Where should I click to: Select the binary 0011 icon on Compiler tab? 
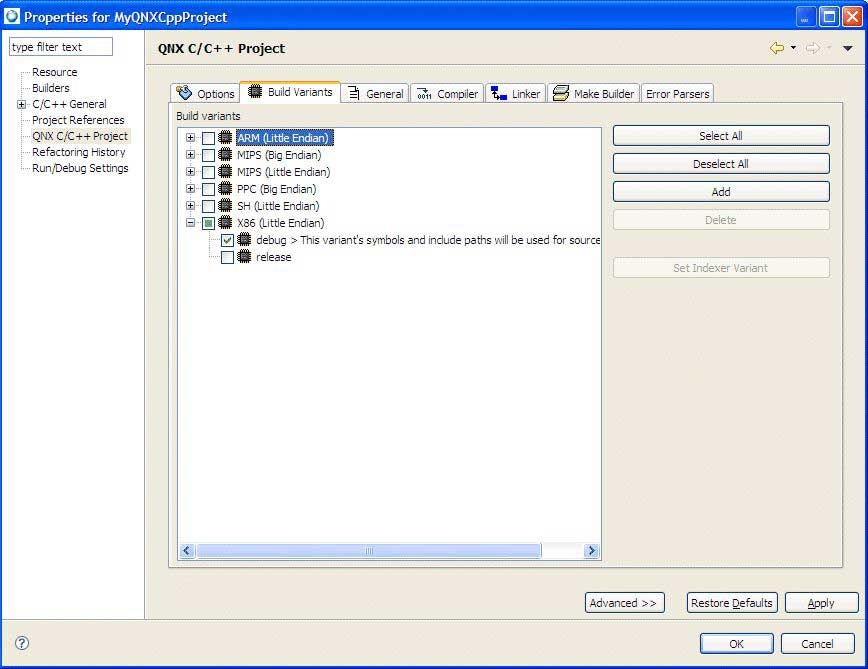[x=423, y=91]
